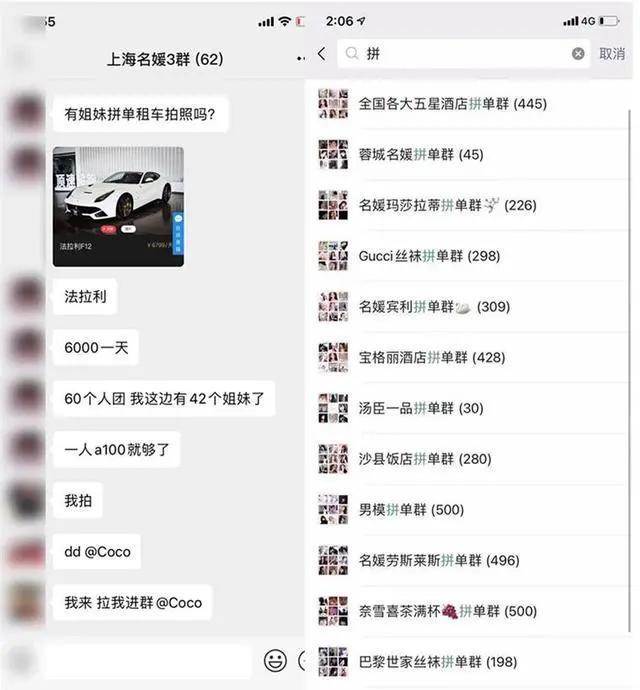Open chat options three-dot icon
The image size is (640, 690).
(x=301, y=58)
